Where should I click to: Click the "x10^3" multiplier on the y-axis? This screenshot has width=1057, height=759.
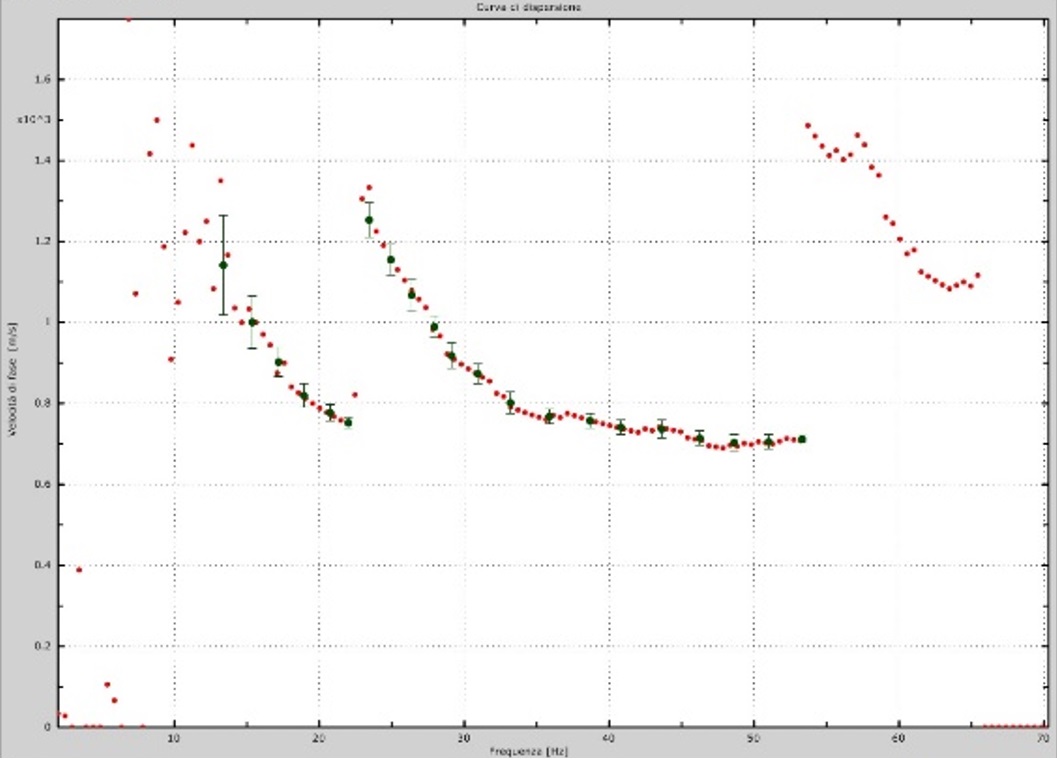coord(34,120)
